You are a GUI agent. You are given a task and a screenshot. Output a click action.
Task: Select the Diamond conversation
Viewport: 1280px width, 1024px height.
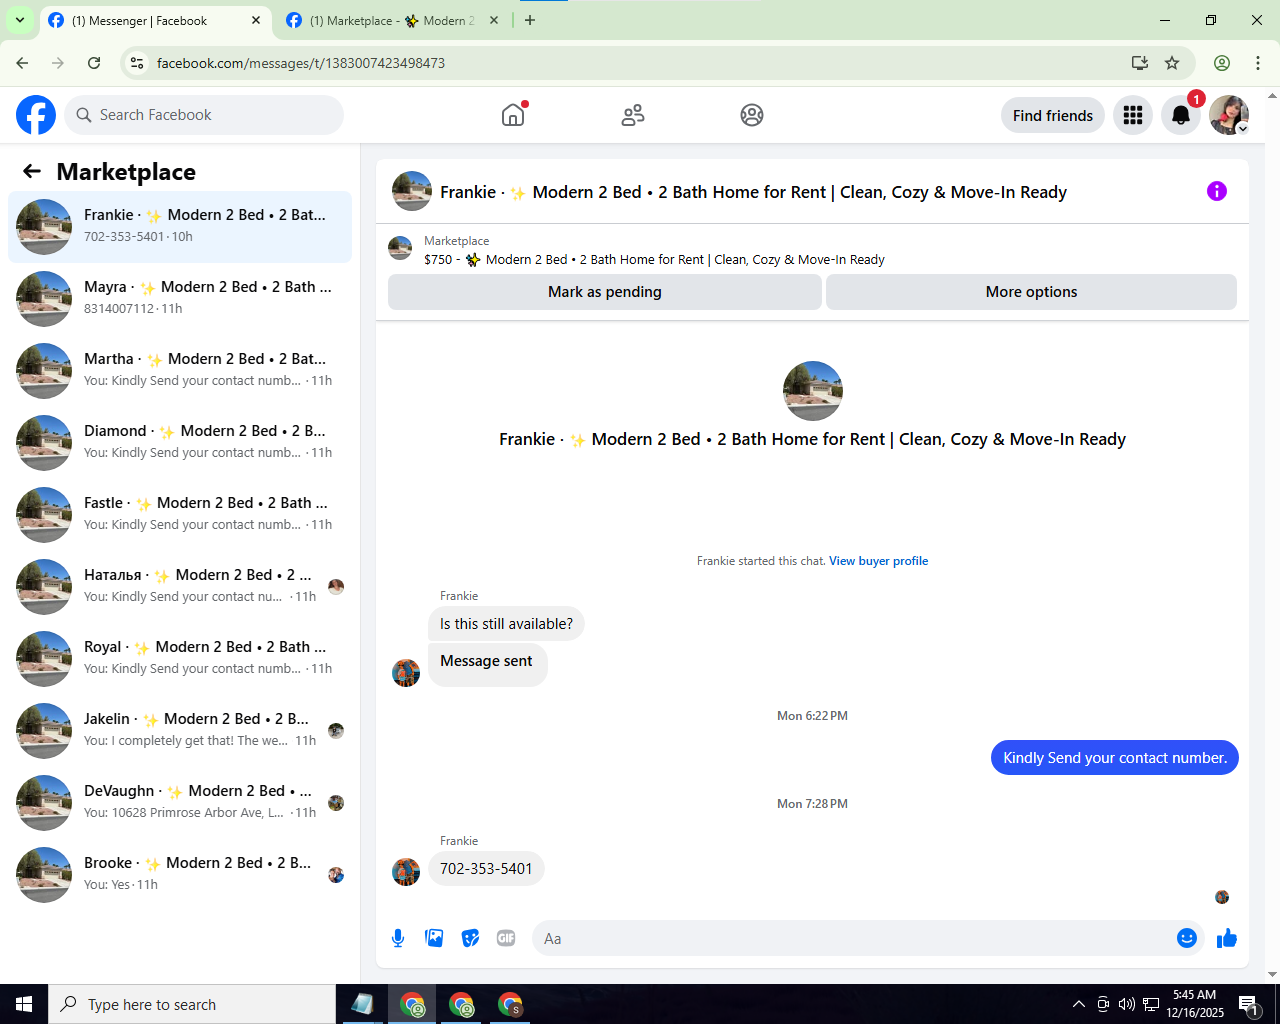point(180,443)
